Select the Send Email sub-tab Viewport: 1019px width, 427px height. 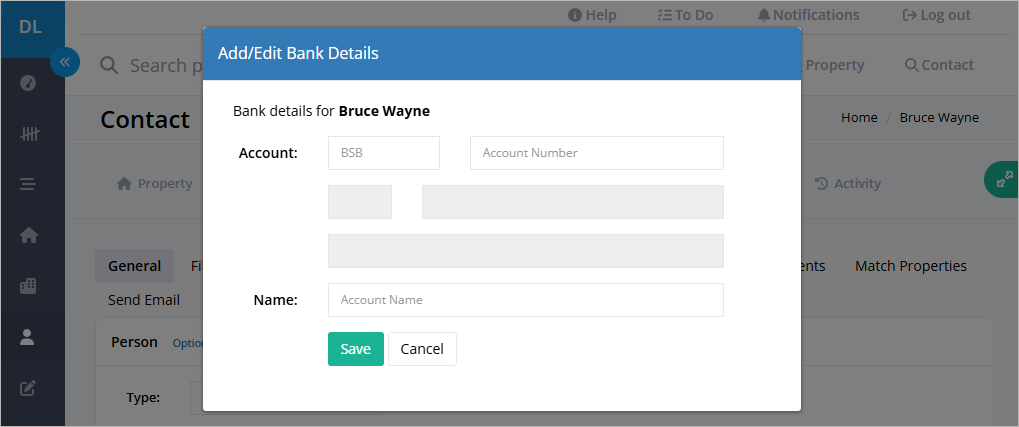pyautogui.click(x=144, y=300)
